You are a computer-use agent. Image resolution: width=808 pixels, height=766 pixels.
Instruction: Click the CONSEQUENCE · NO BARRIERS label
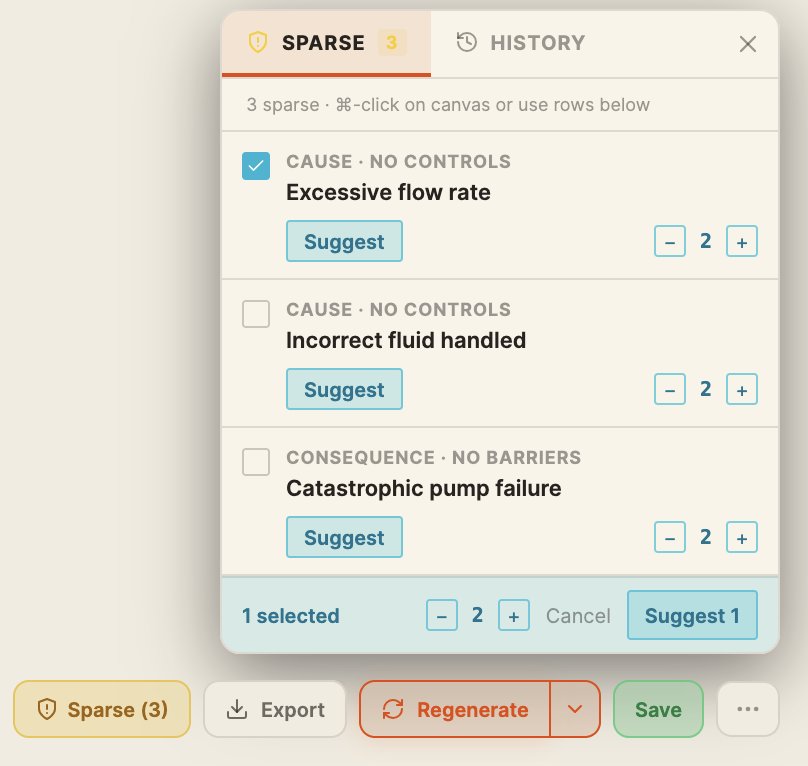[434, 457]
